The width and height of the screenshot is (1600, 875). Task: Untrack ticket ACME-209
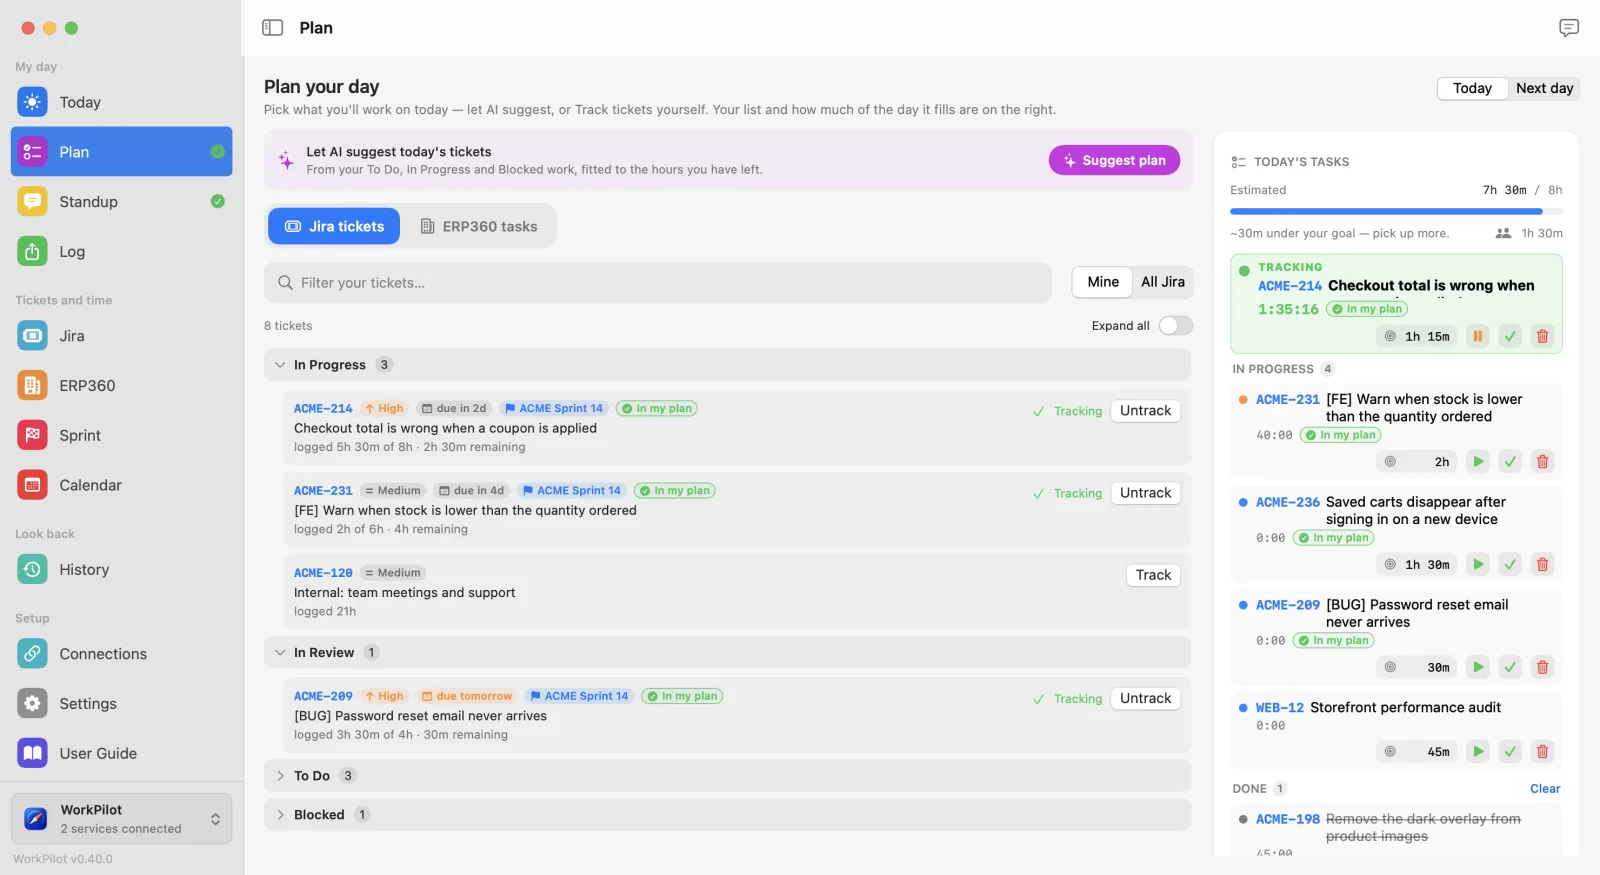pos(1145,699)
